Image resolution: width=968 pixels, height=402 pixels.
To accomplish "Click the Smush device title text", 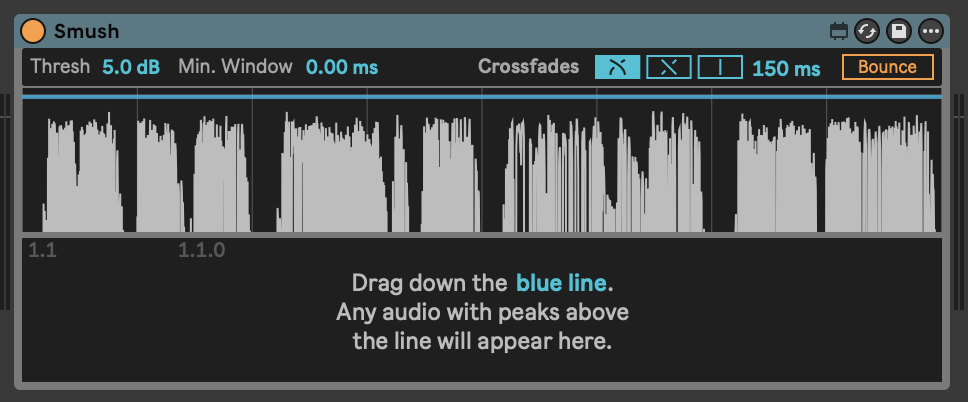I will click(x=87, y=31).
